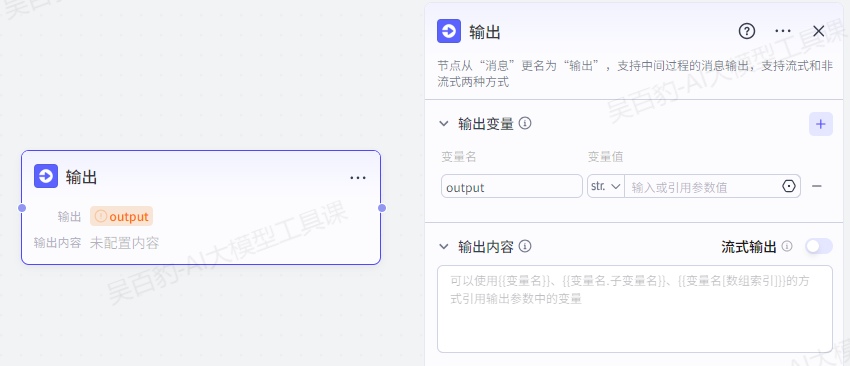The height and width of the screenshot is (366, 850).
Task: Open the variable reference picker hexagon icon
Action: coord(789,186)
